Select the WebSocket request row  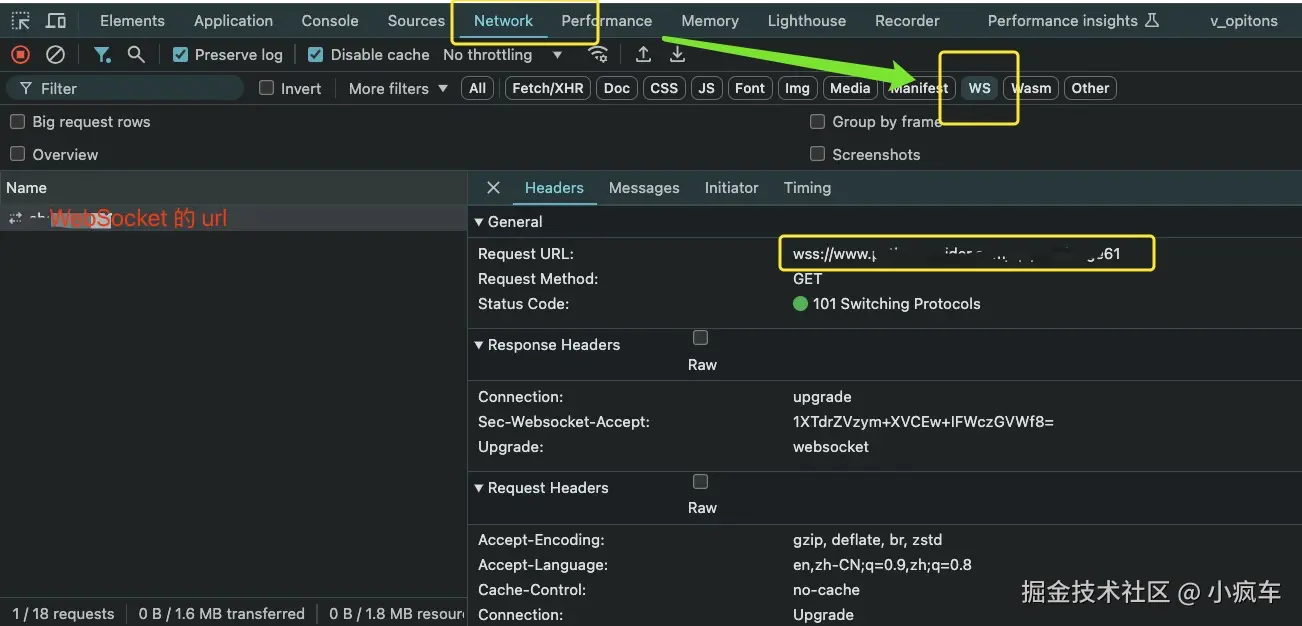(233, 218)
